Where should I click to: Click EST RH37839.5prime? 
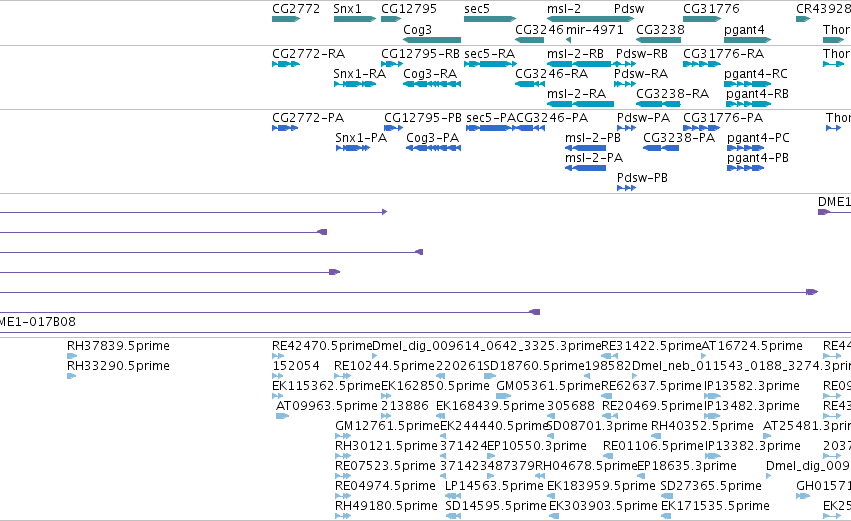(x=72, y=356)
